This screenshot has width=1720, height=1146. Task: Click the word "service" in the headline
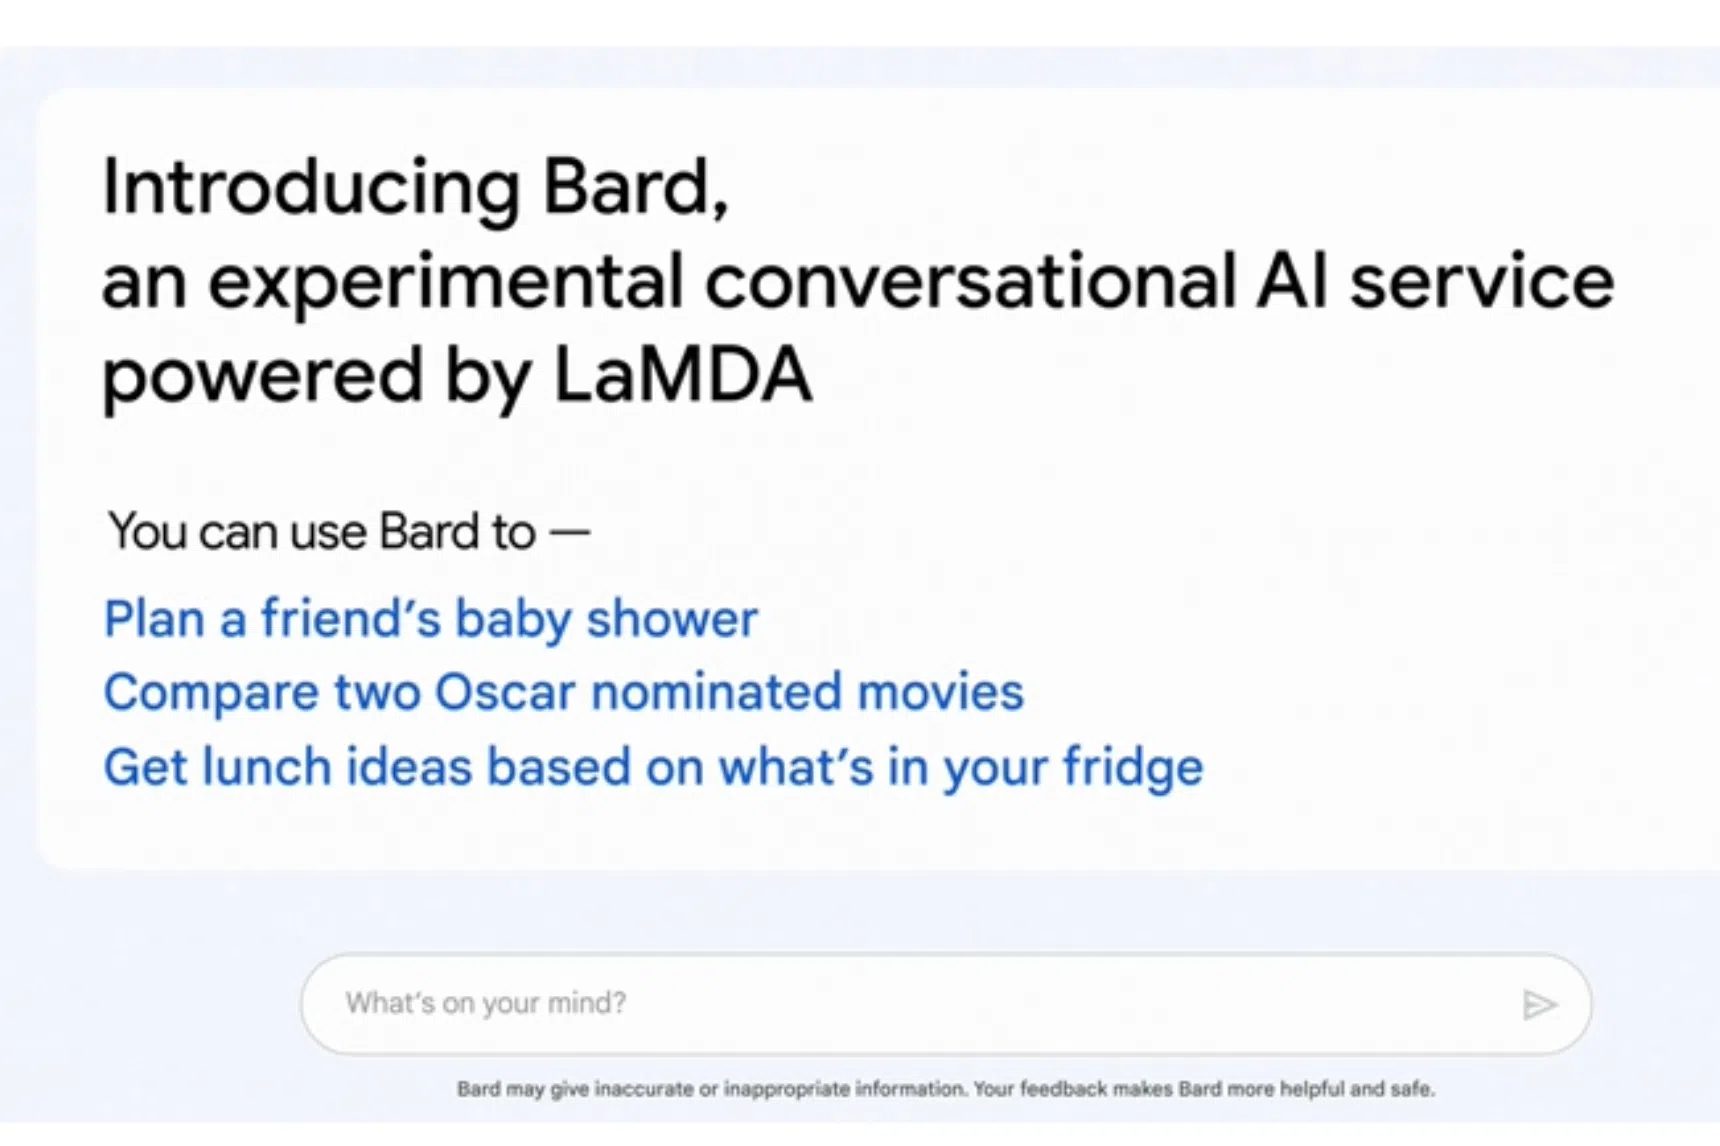coord(1482,281)
